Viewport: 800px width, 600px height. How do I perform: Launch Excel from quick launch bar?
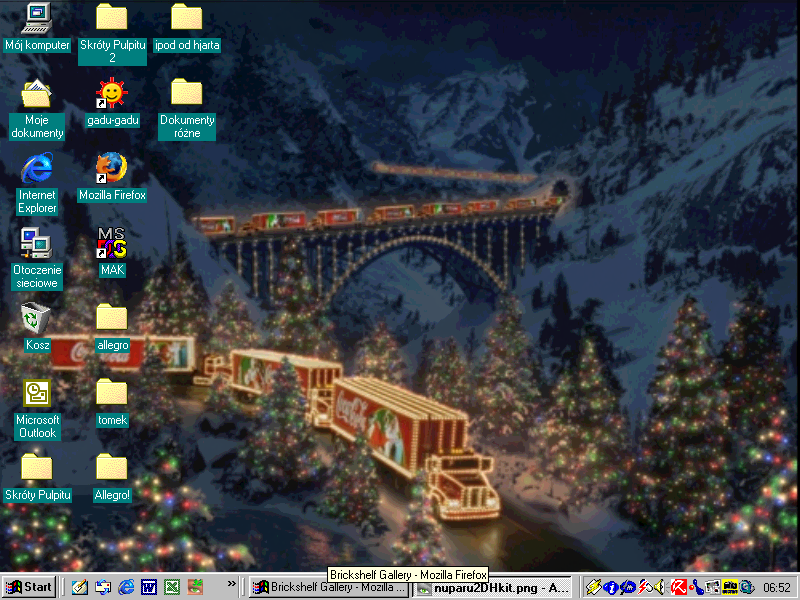coord(172,587)
